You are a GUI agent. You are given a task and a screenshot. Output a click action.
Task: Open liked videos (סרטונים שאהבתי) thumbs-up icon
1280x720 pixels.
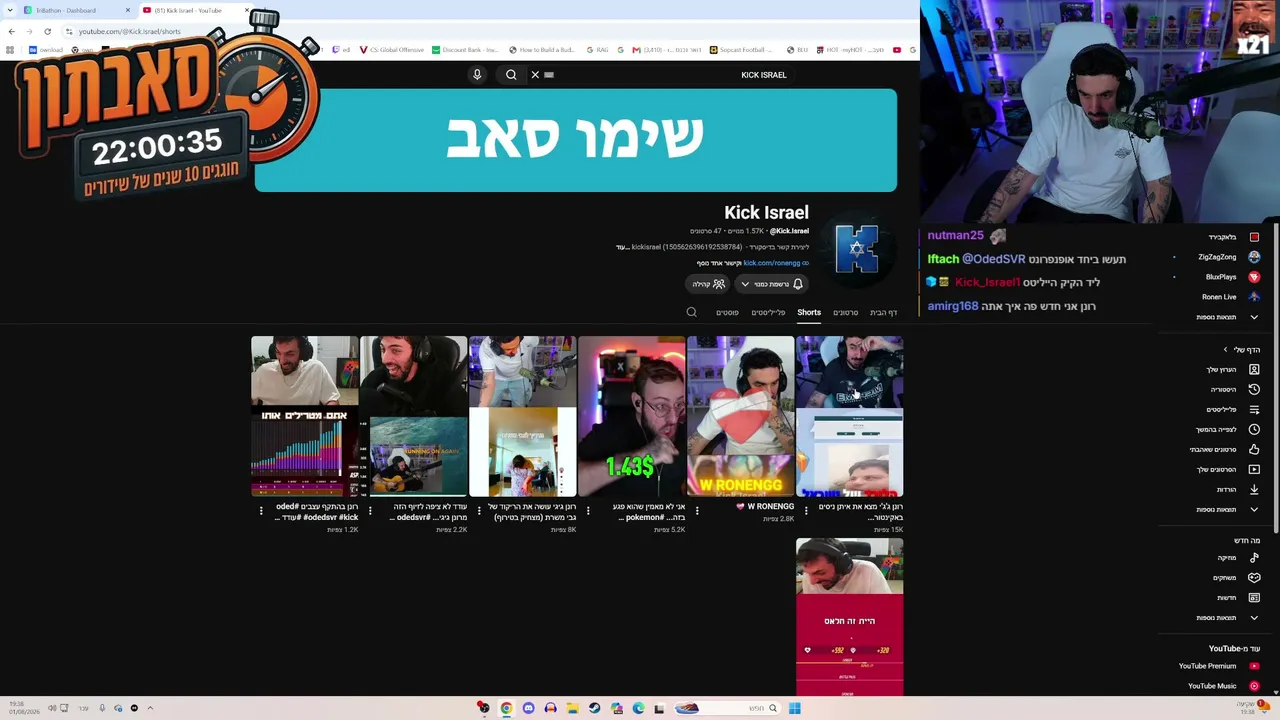pyautogui.click(x=1254, y=449)
